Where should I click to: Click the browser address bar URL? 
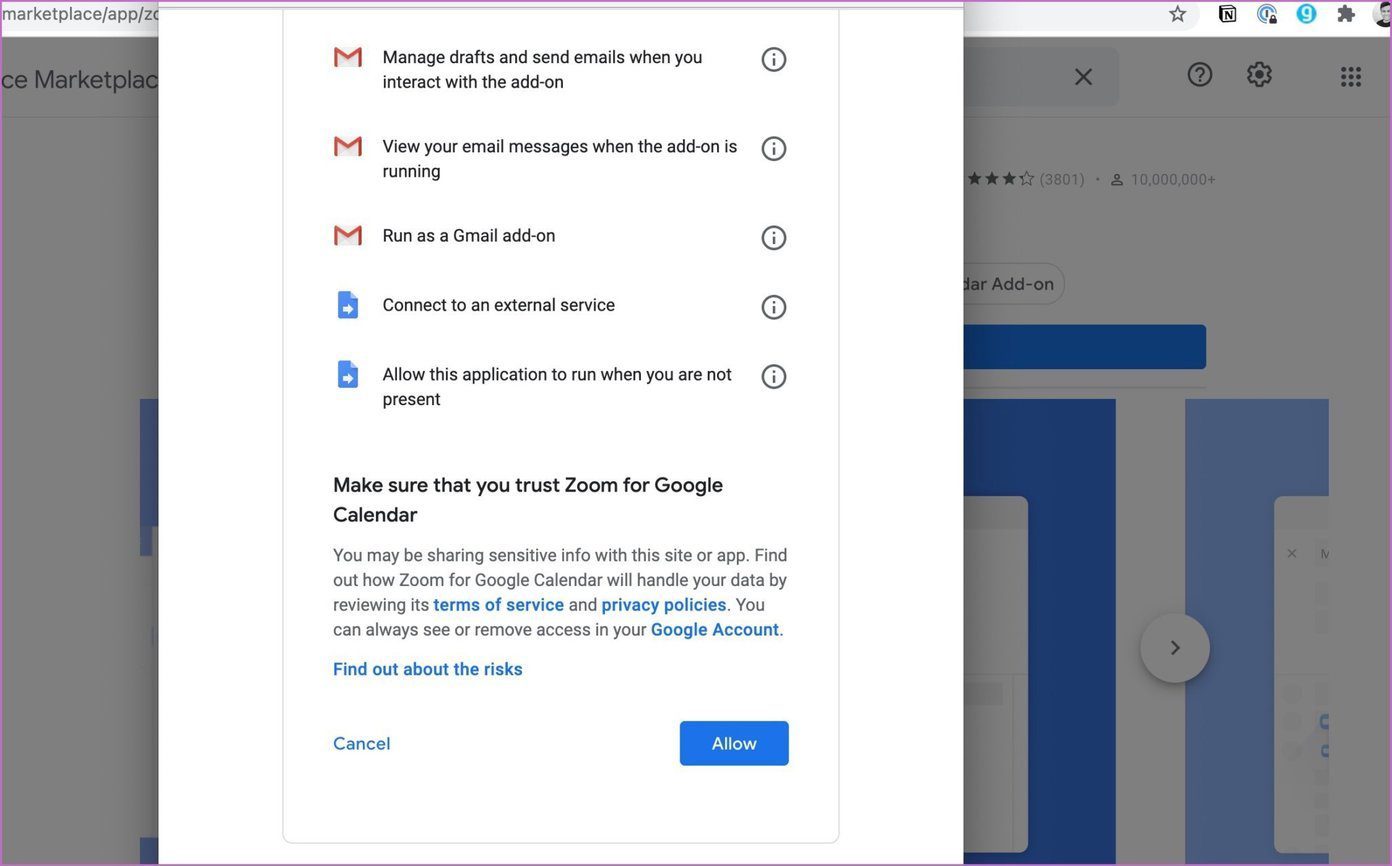pyautogui.click(x=80, y=14)
